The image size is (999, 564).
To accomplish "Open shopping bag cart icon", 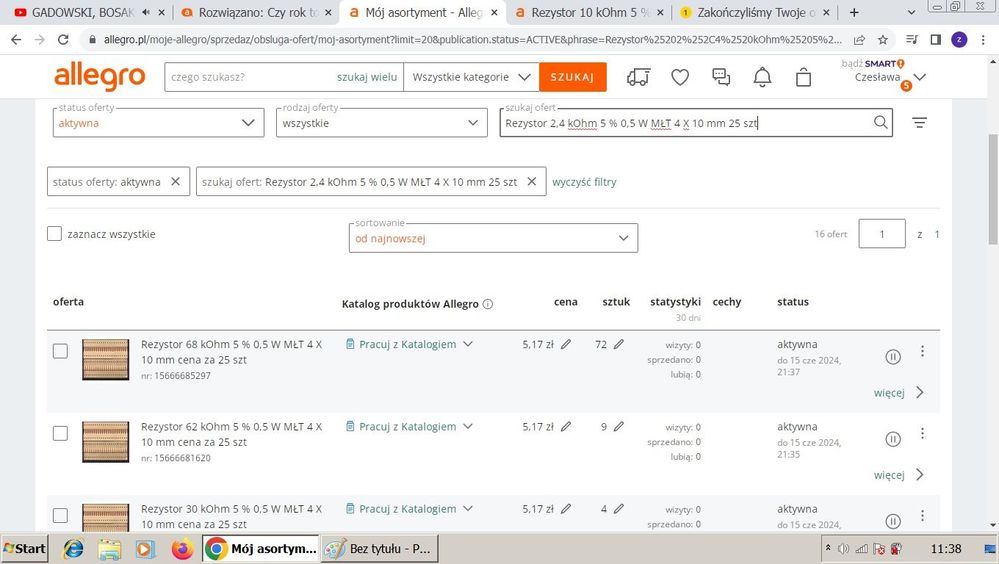I will [x=803, y=77].
